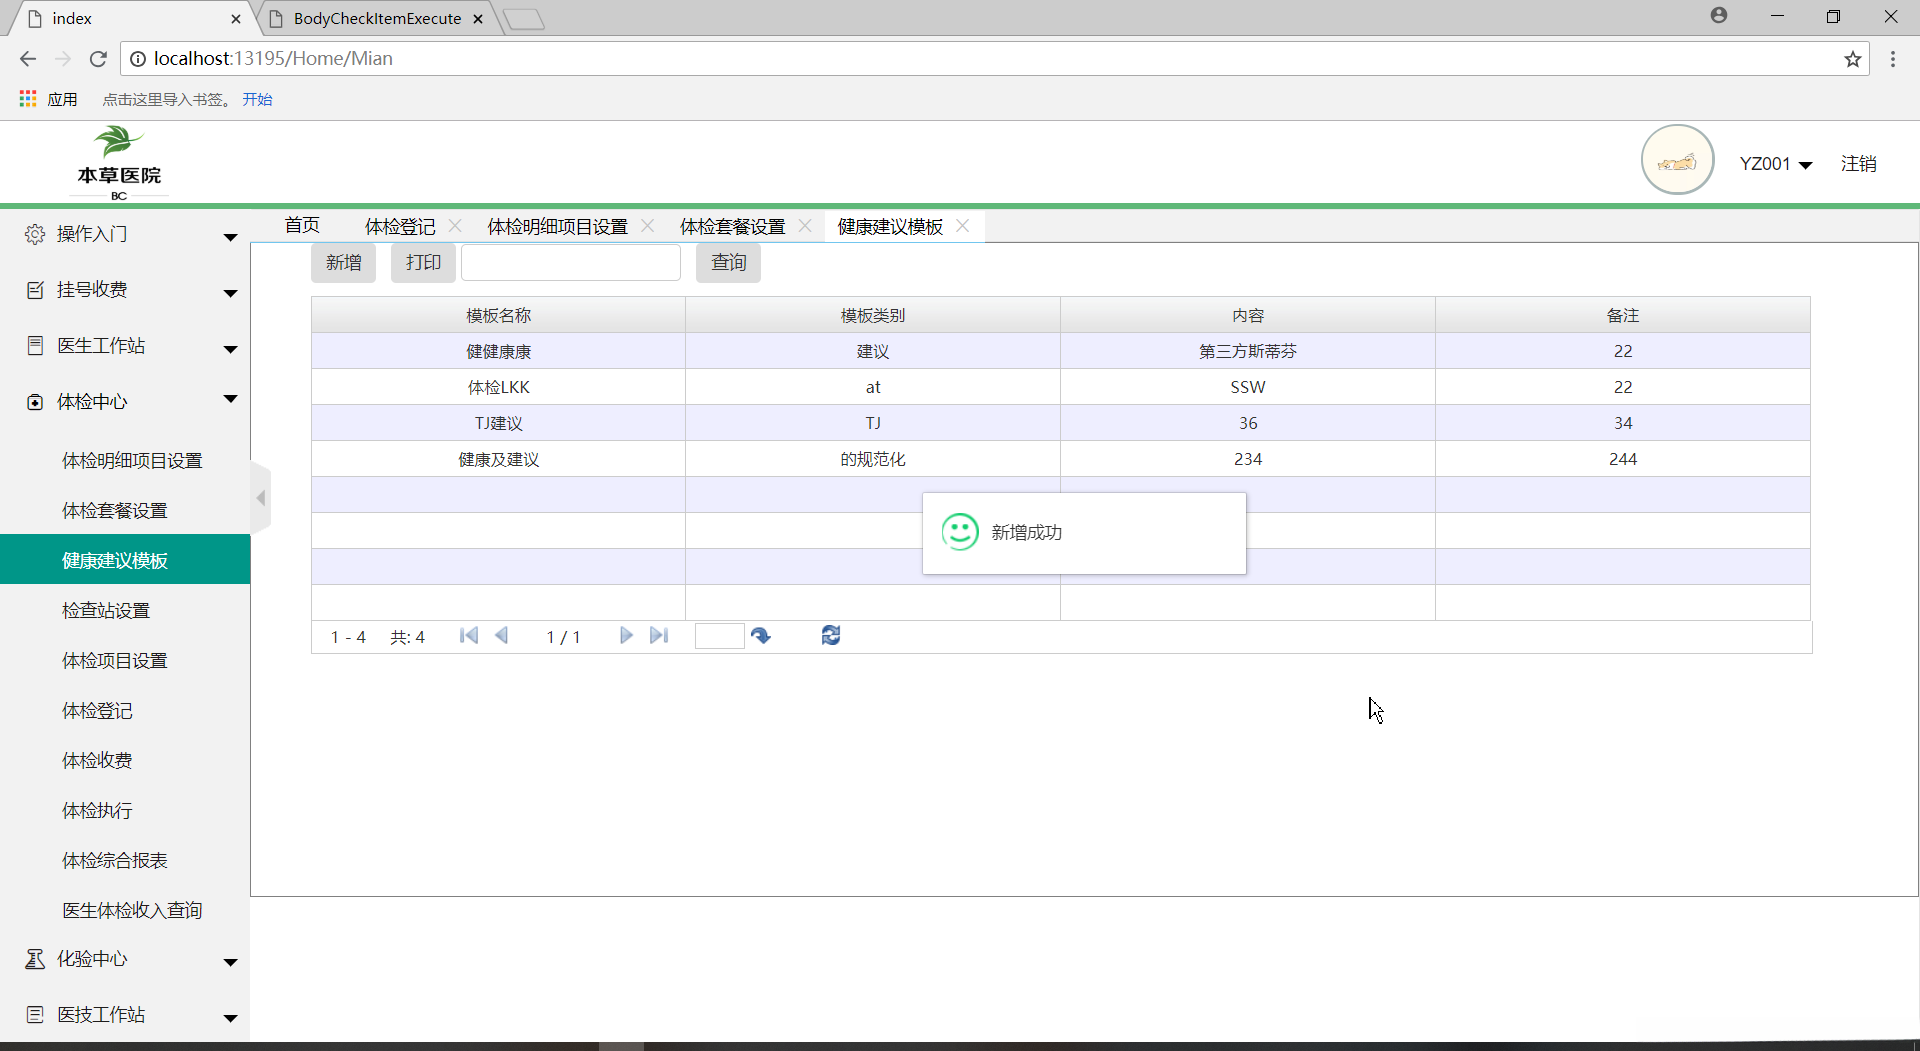Go to previous page arrow

click(502, 636)
